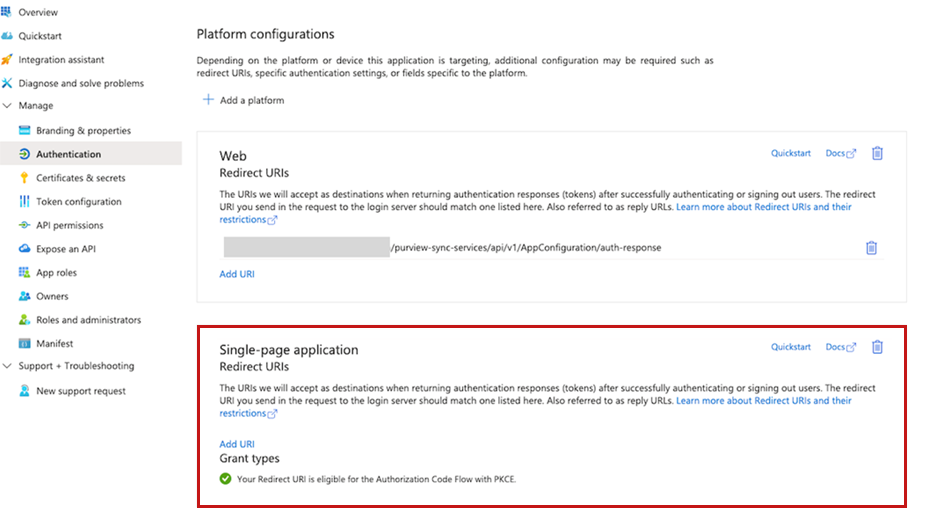The image size is (927, 519).
Task: Click the Authentication sidebar icon
Action: tap(24, 154)
